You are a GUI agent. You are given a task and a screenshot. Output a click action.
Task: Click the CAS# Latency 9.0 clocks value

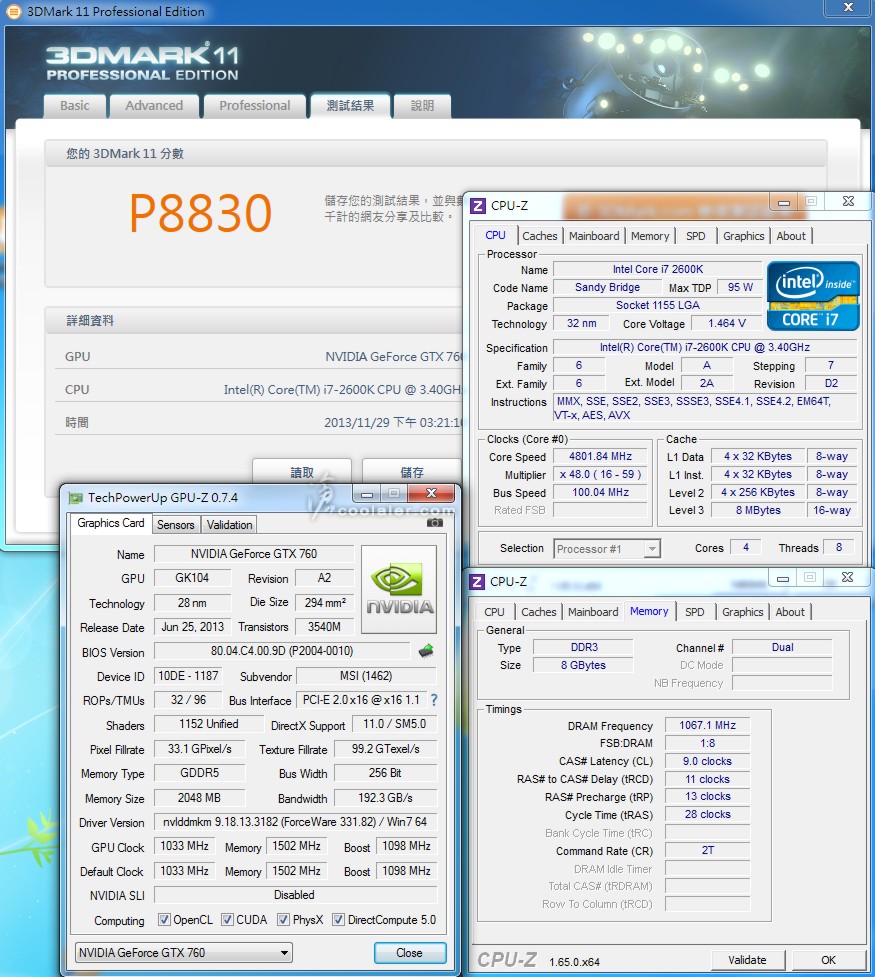[707, 761]
